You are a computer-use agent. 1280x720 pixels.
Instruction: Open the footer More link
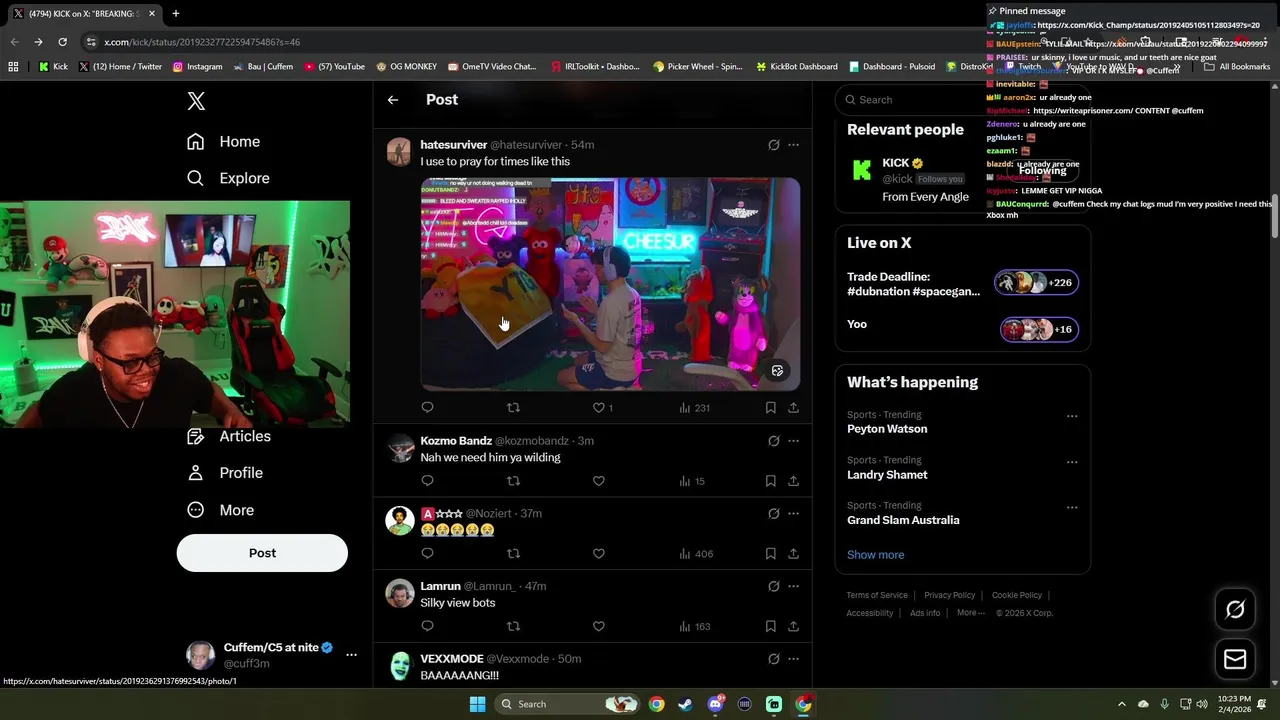970,613
